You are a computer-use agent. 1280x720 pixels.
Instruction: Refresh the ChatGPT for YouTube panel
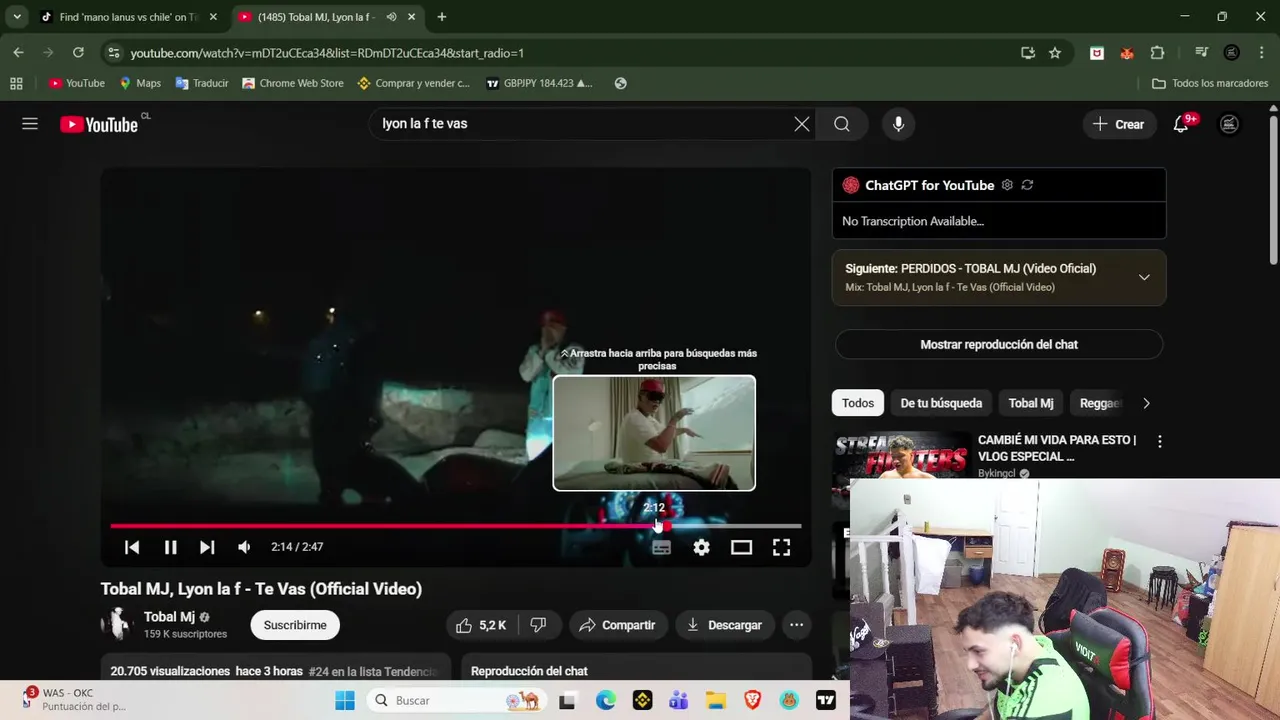coord(1027,185)
